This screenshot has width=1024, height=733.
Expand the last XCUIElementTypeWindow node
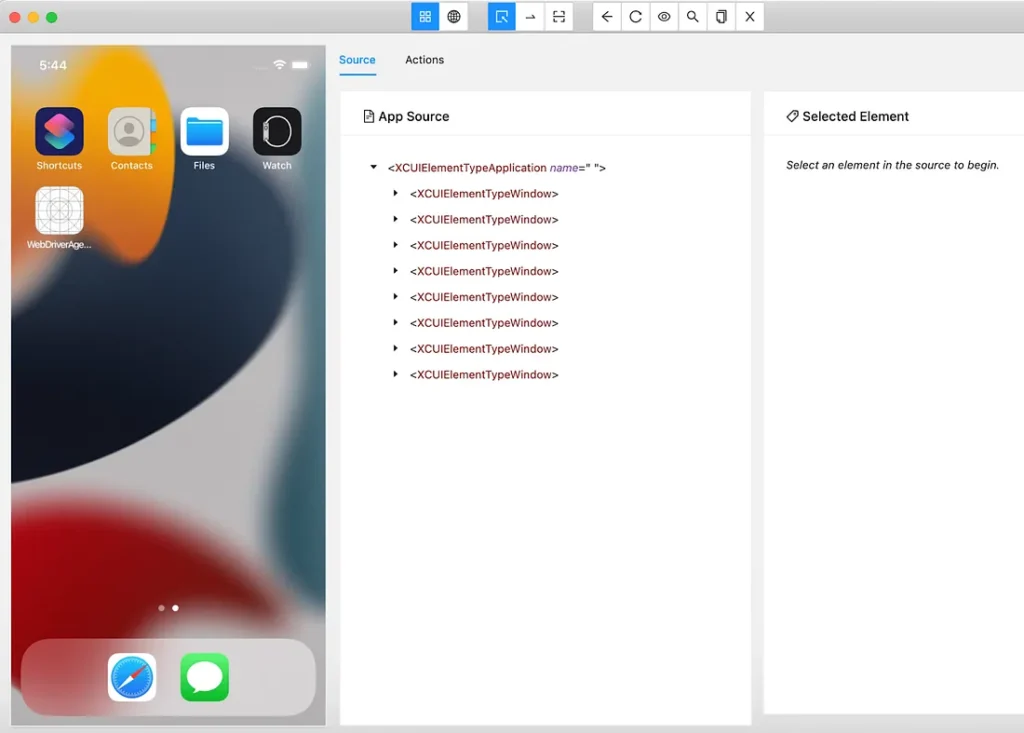(x=396, y=374)
